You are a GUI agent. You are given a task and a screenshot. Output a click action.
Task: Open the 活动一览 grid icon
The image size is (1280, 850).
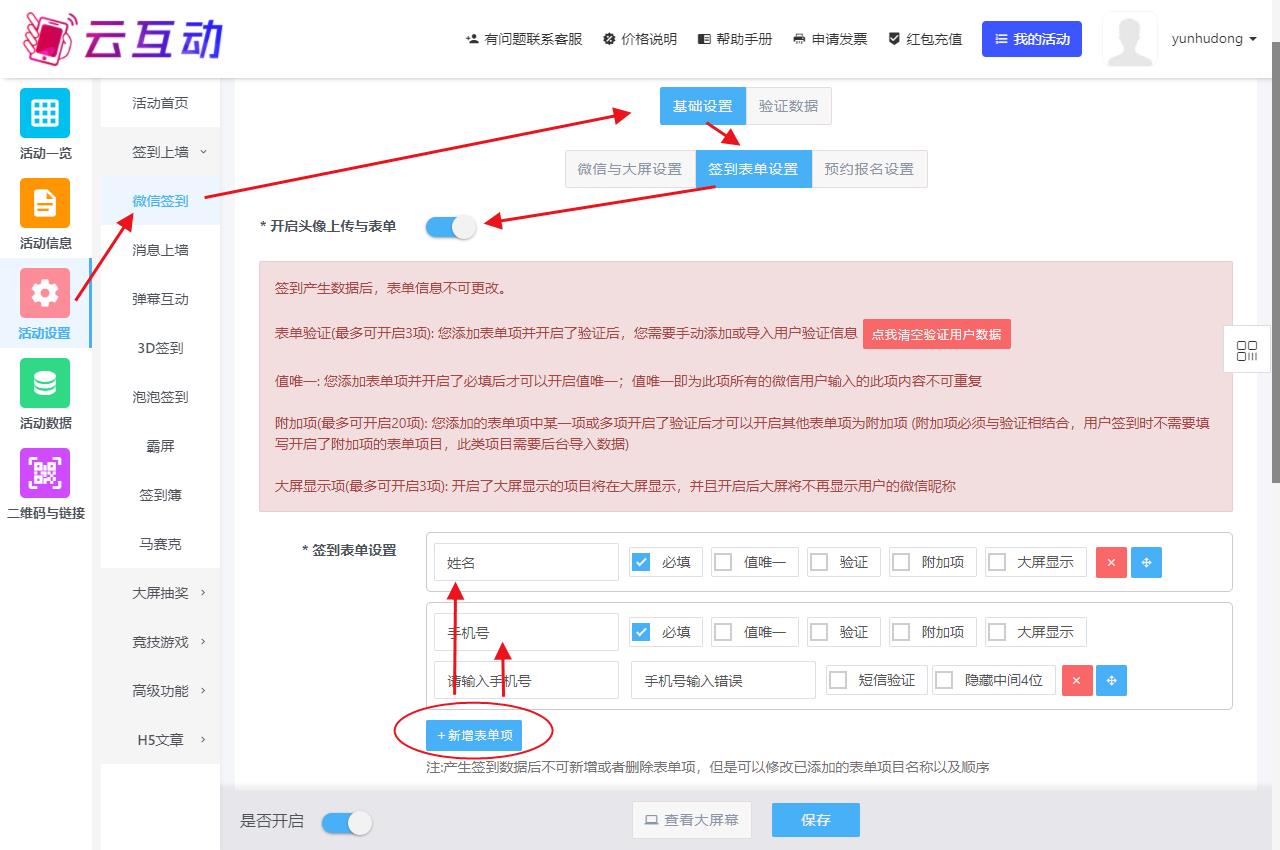[x=45, y=113]
